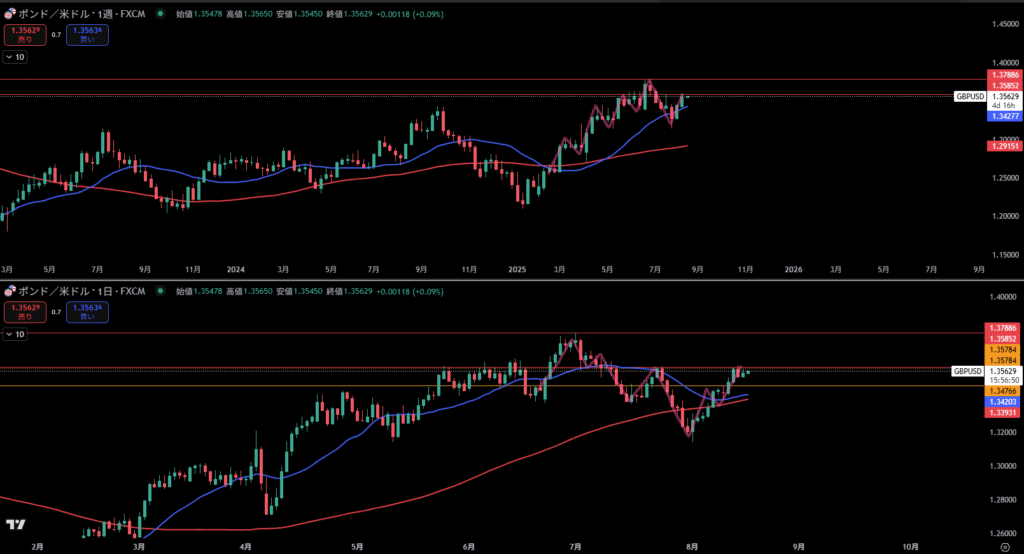The height and width of the screenshot is (554, 1024).
Task: Click 2月 on the daily time axis
Action: pos(37,547)
